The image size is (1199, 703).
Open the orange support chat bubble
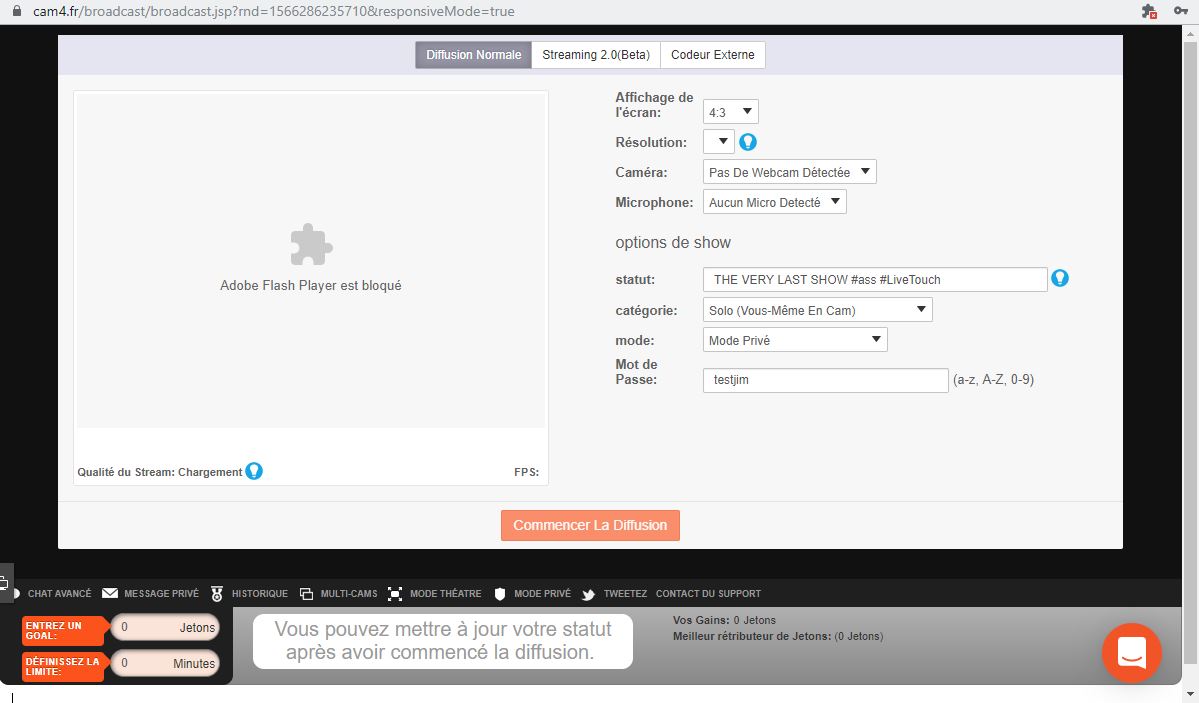point(1131,653)
